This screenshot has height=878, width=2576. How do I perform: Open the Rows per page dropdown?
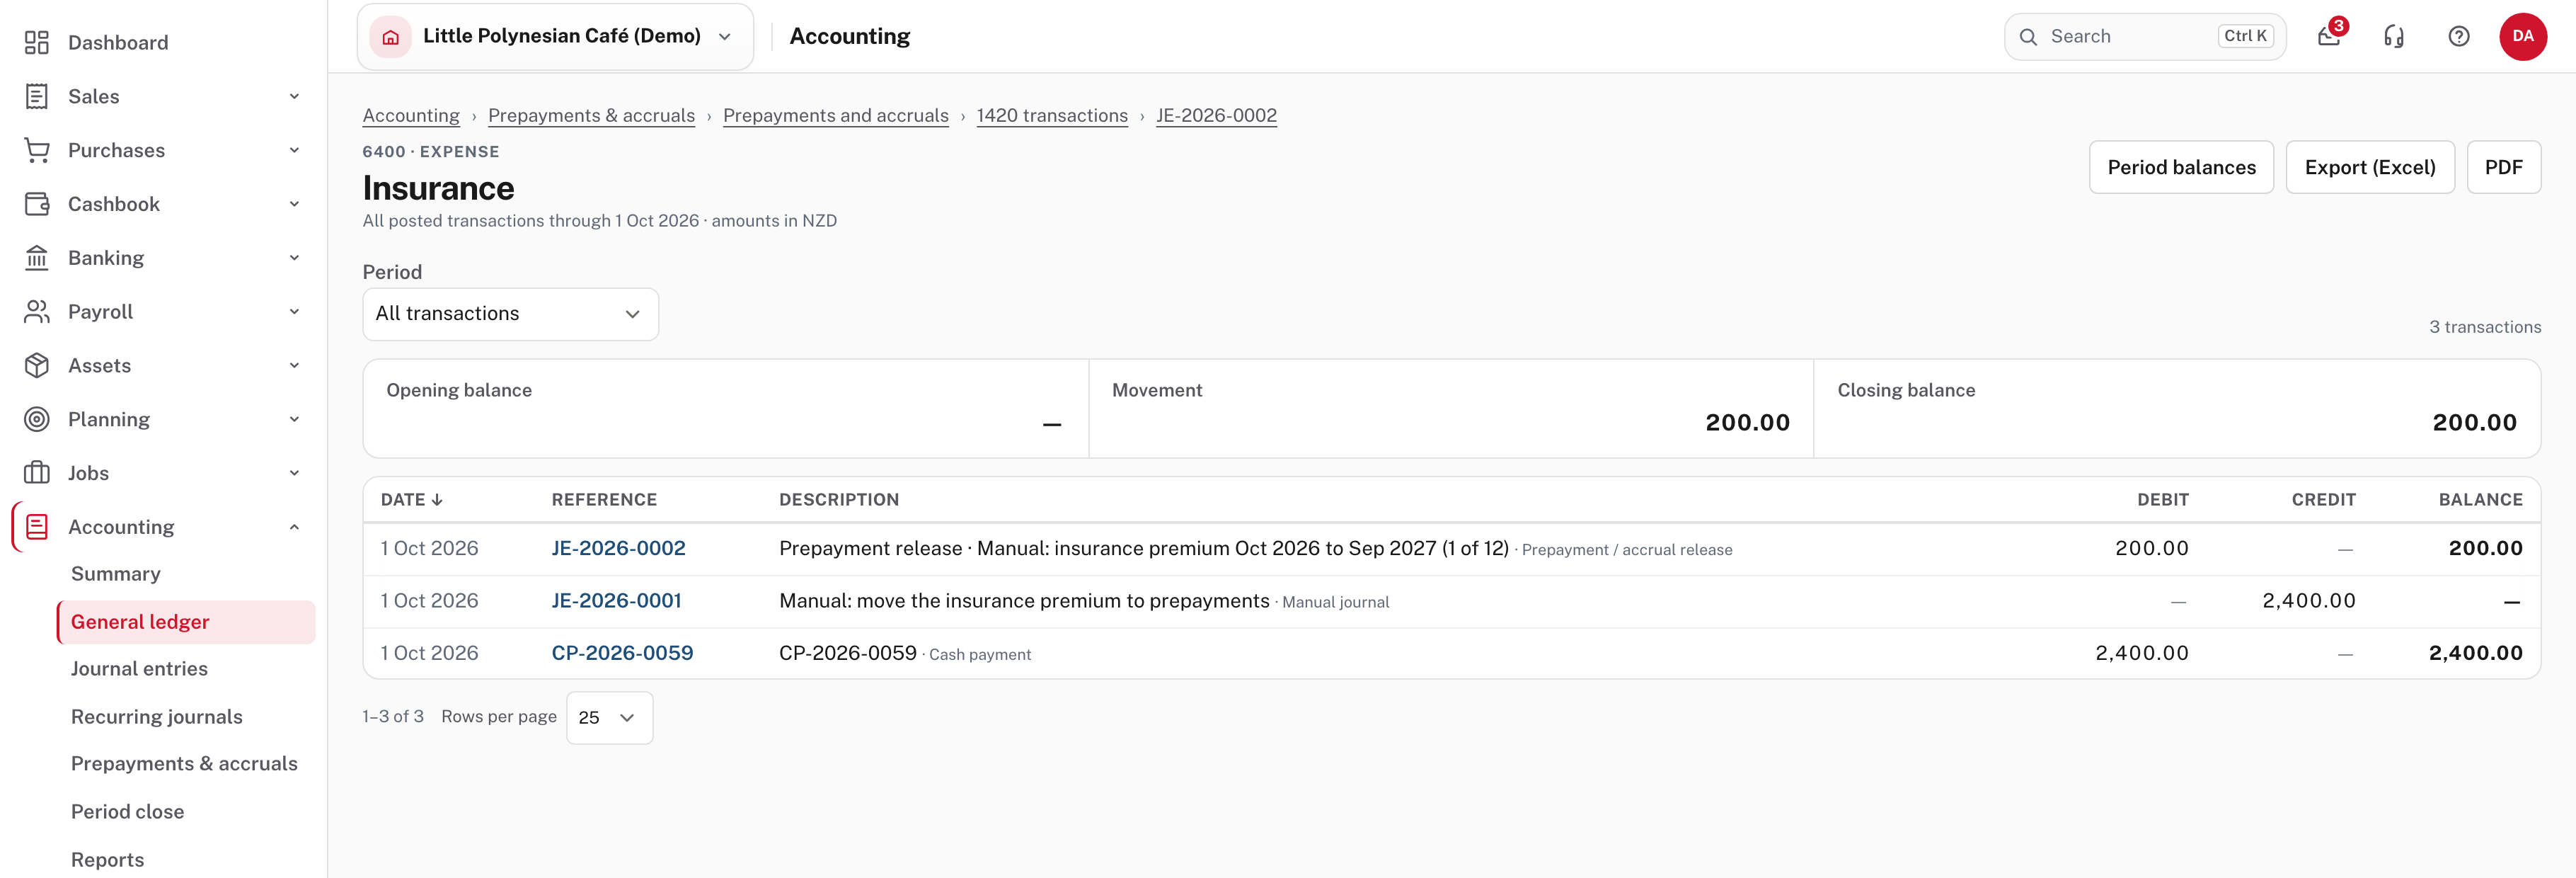(609, 718)
